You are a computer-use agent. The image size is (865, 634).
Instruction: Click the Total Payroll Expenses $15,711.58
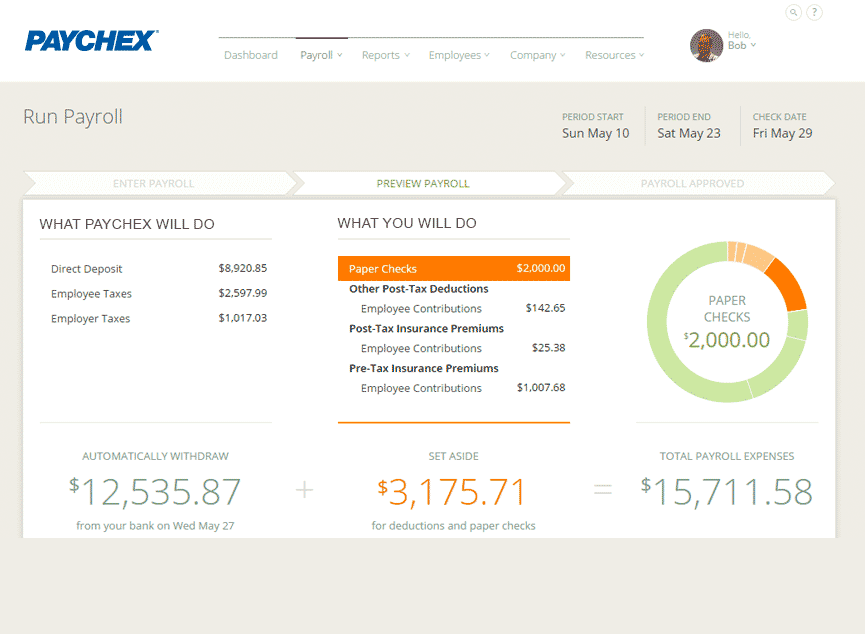pos(727,492)
